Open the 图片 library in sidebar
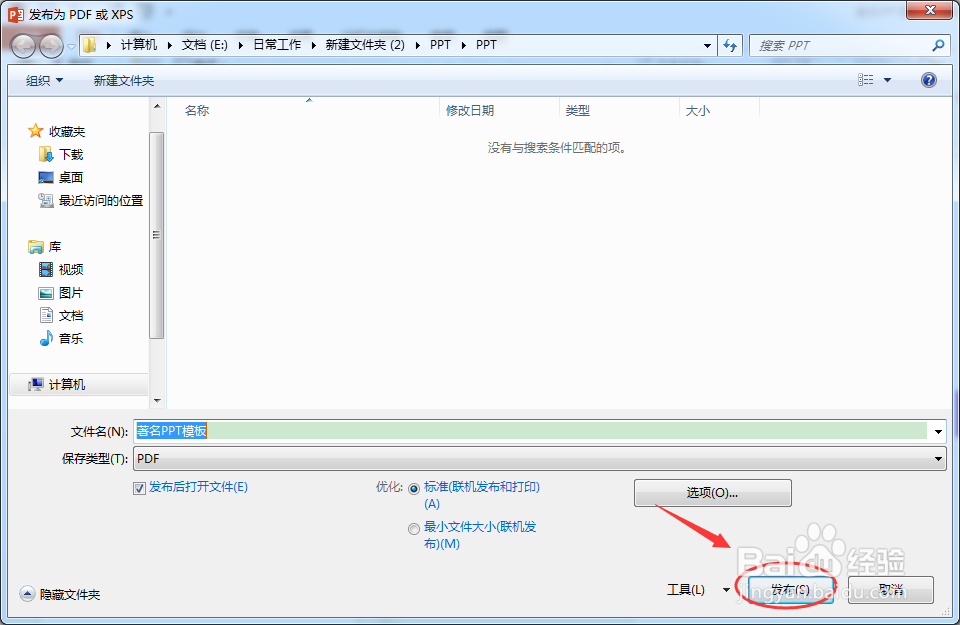Viewport: 960px width, 625px height. point(67,291)
